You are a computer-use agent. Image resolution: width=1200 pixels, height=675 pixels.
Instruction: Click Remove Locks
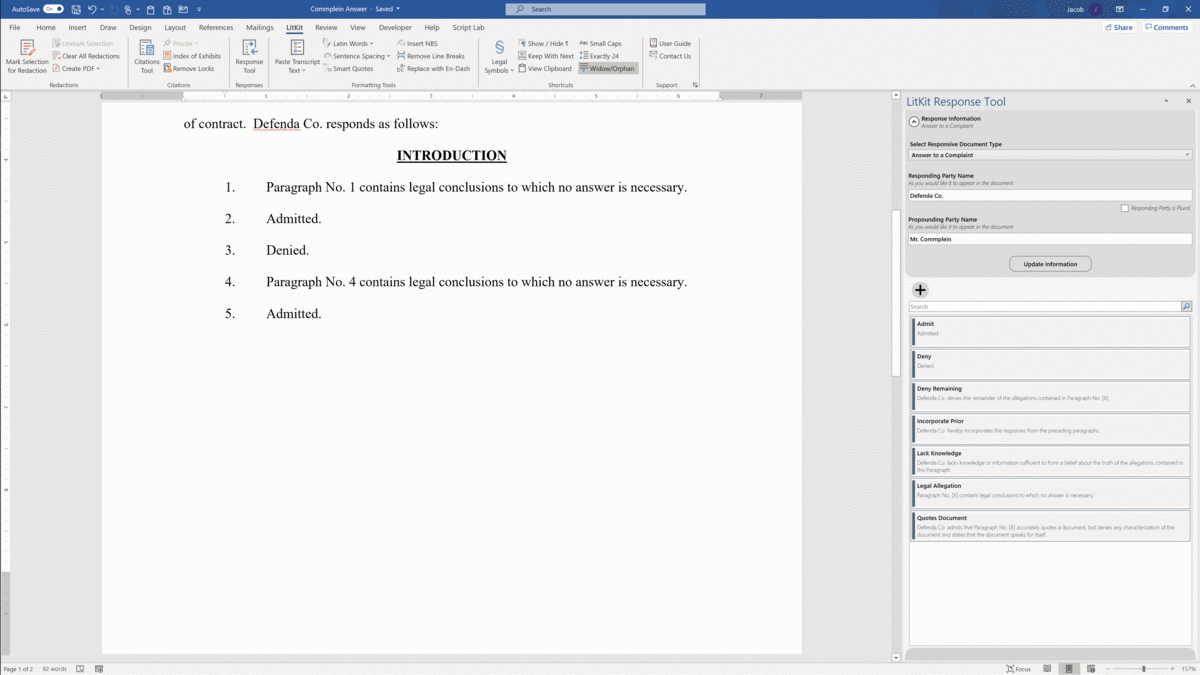point(189,69)
